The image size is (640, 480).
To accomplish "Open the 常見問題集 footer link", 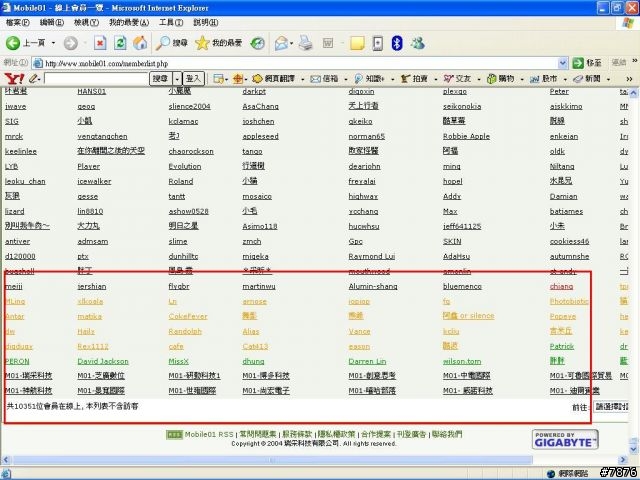I will coord(258,434).
